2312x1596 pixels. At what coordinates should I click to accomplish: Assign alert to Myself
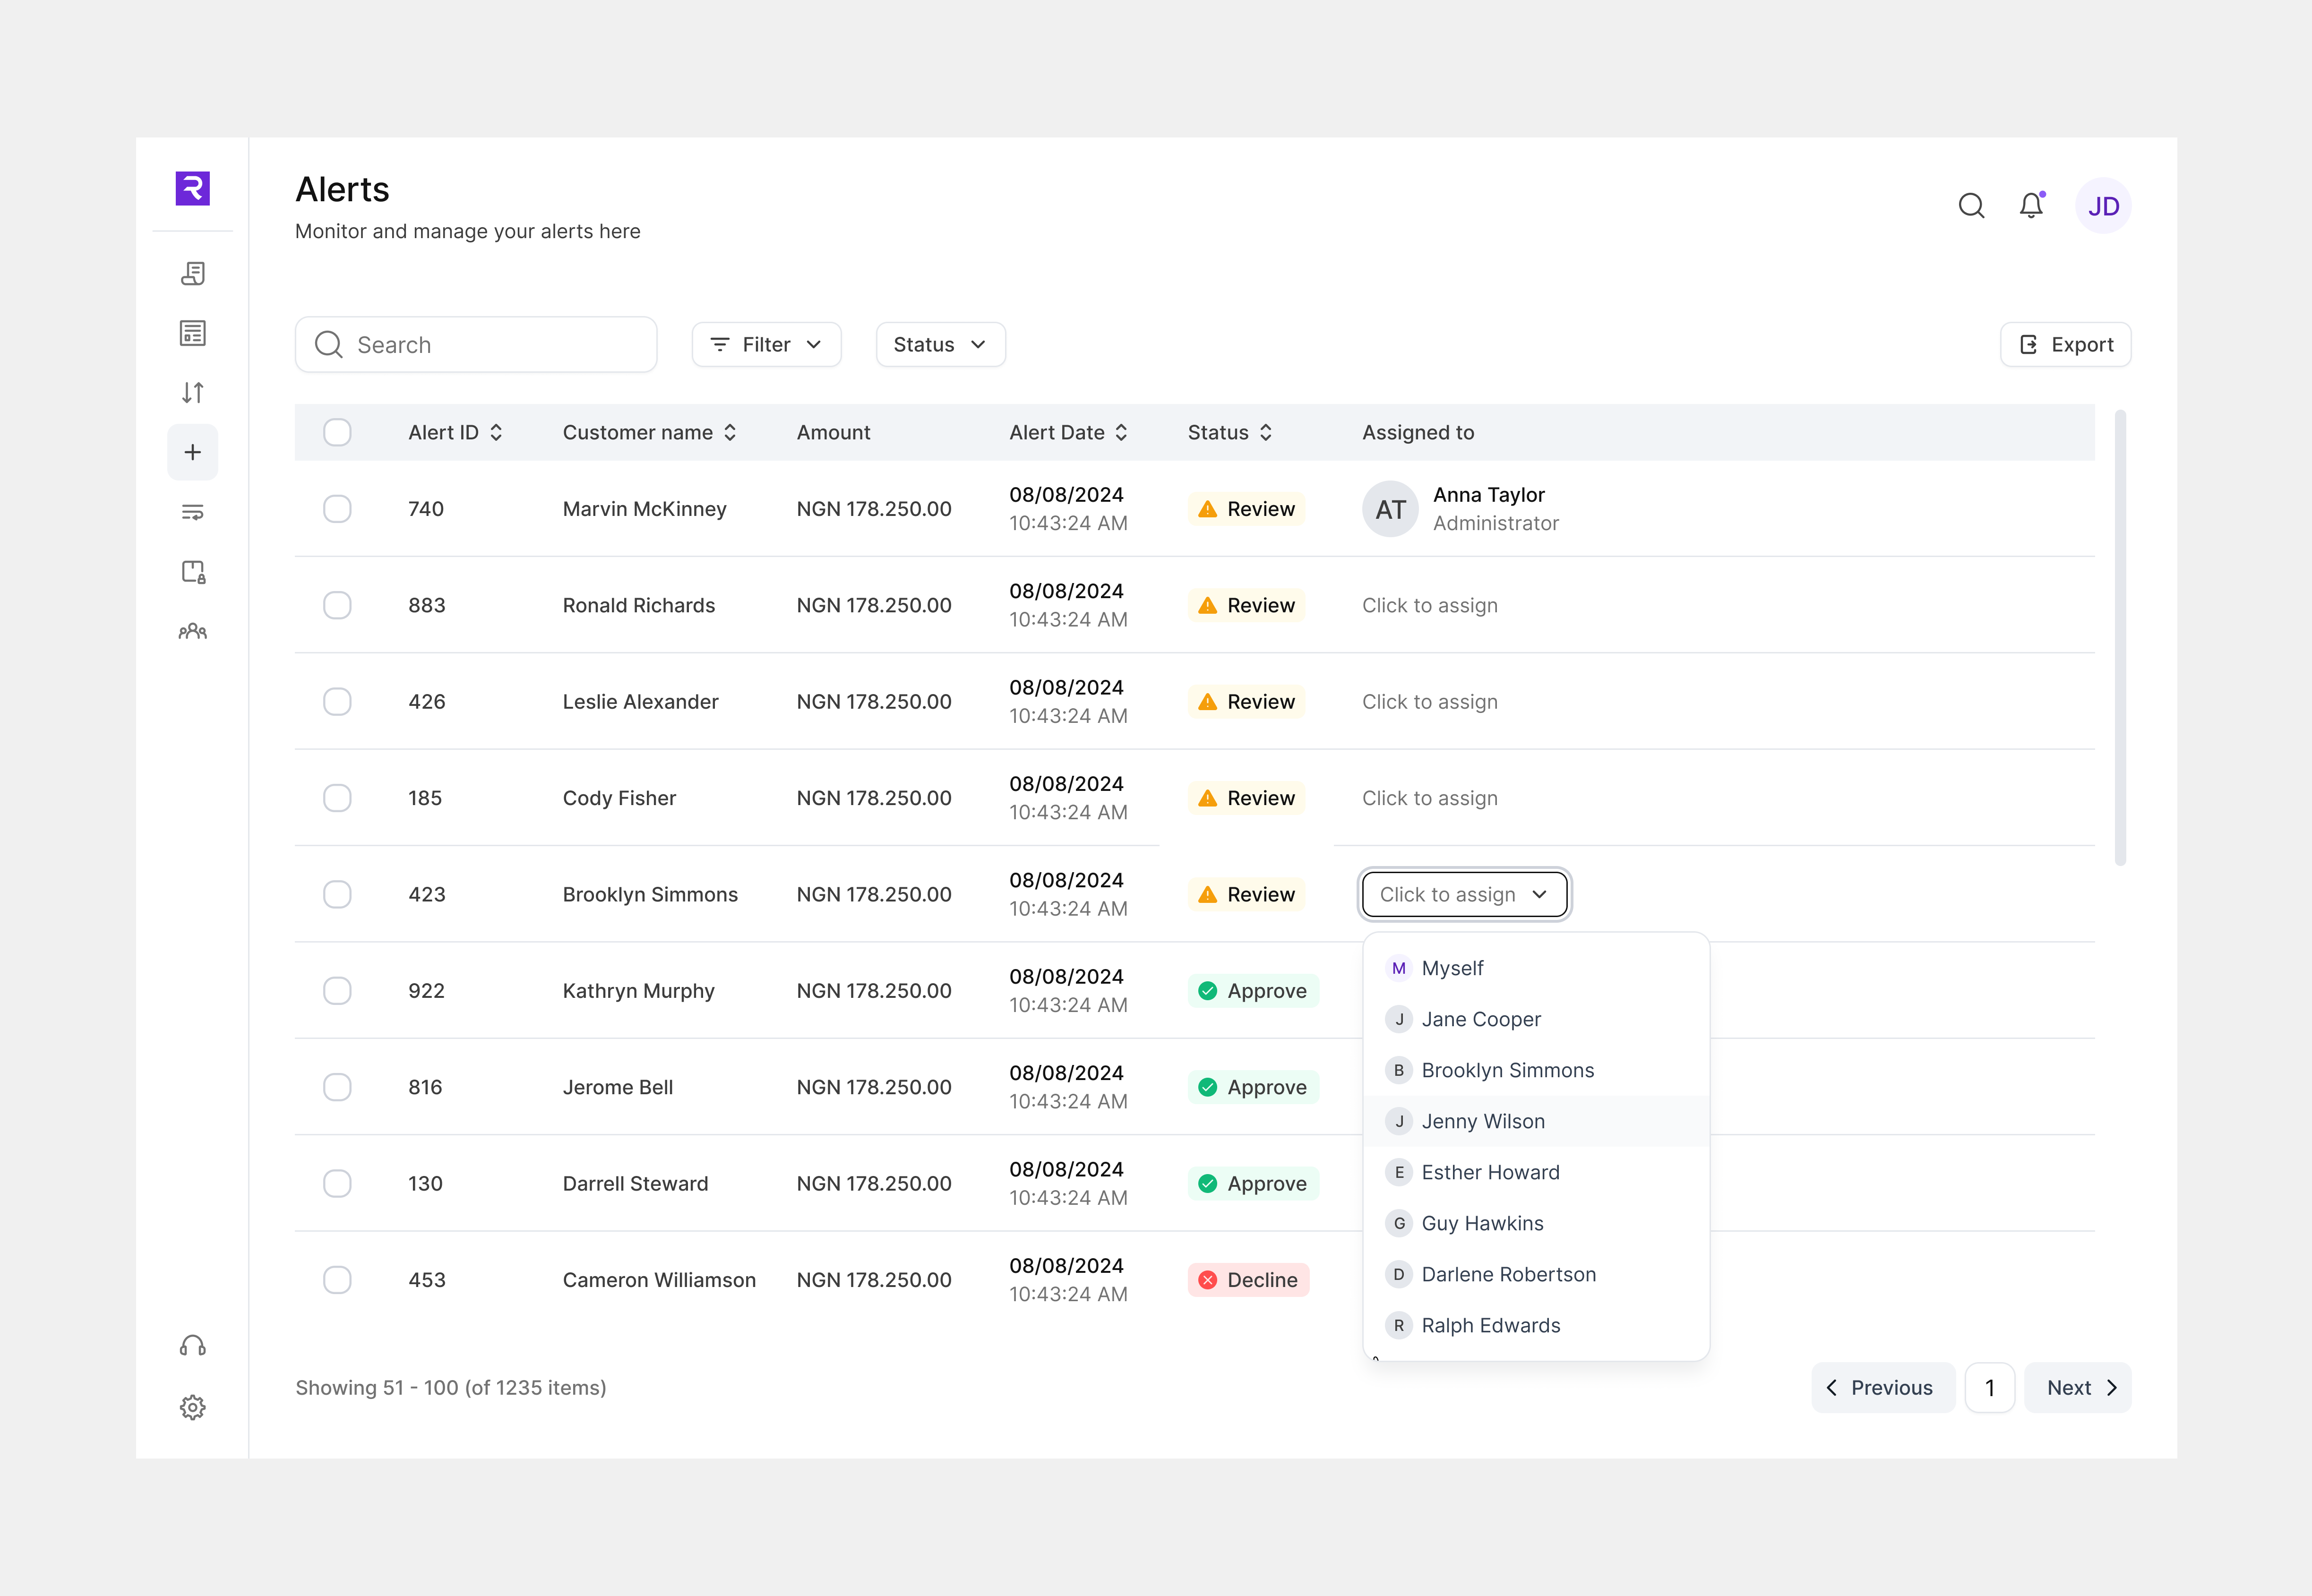(x=1536, y=968)
